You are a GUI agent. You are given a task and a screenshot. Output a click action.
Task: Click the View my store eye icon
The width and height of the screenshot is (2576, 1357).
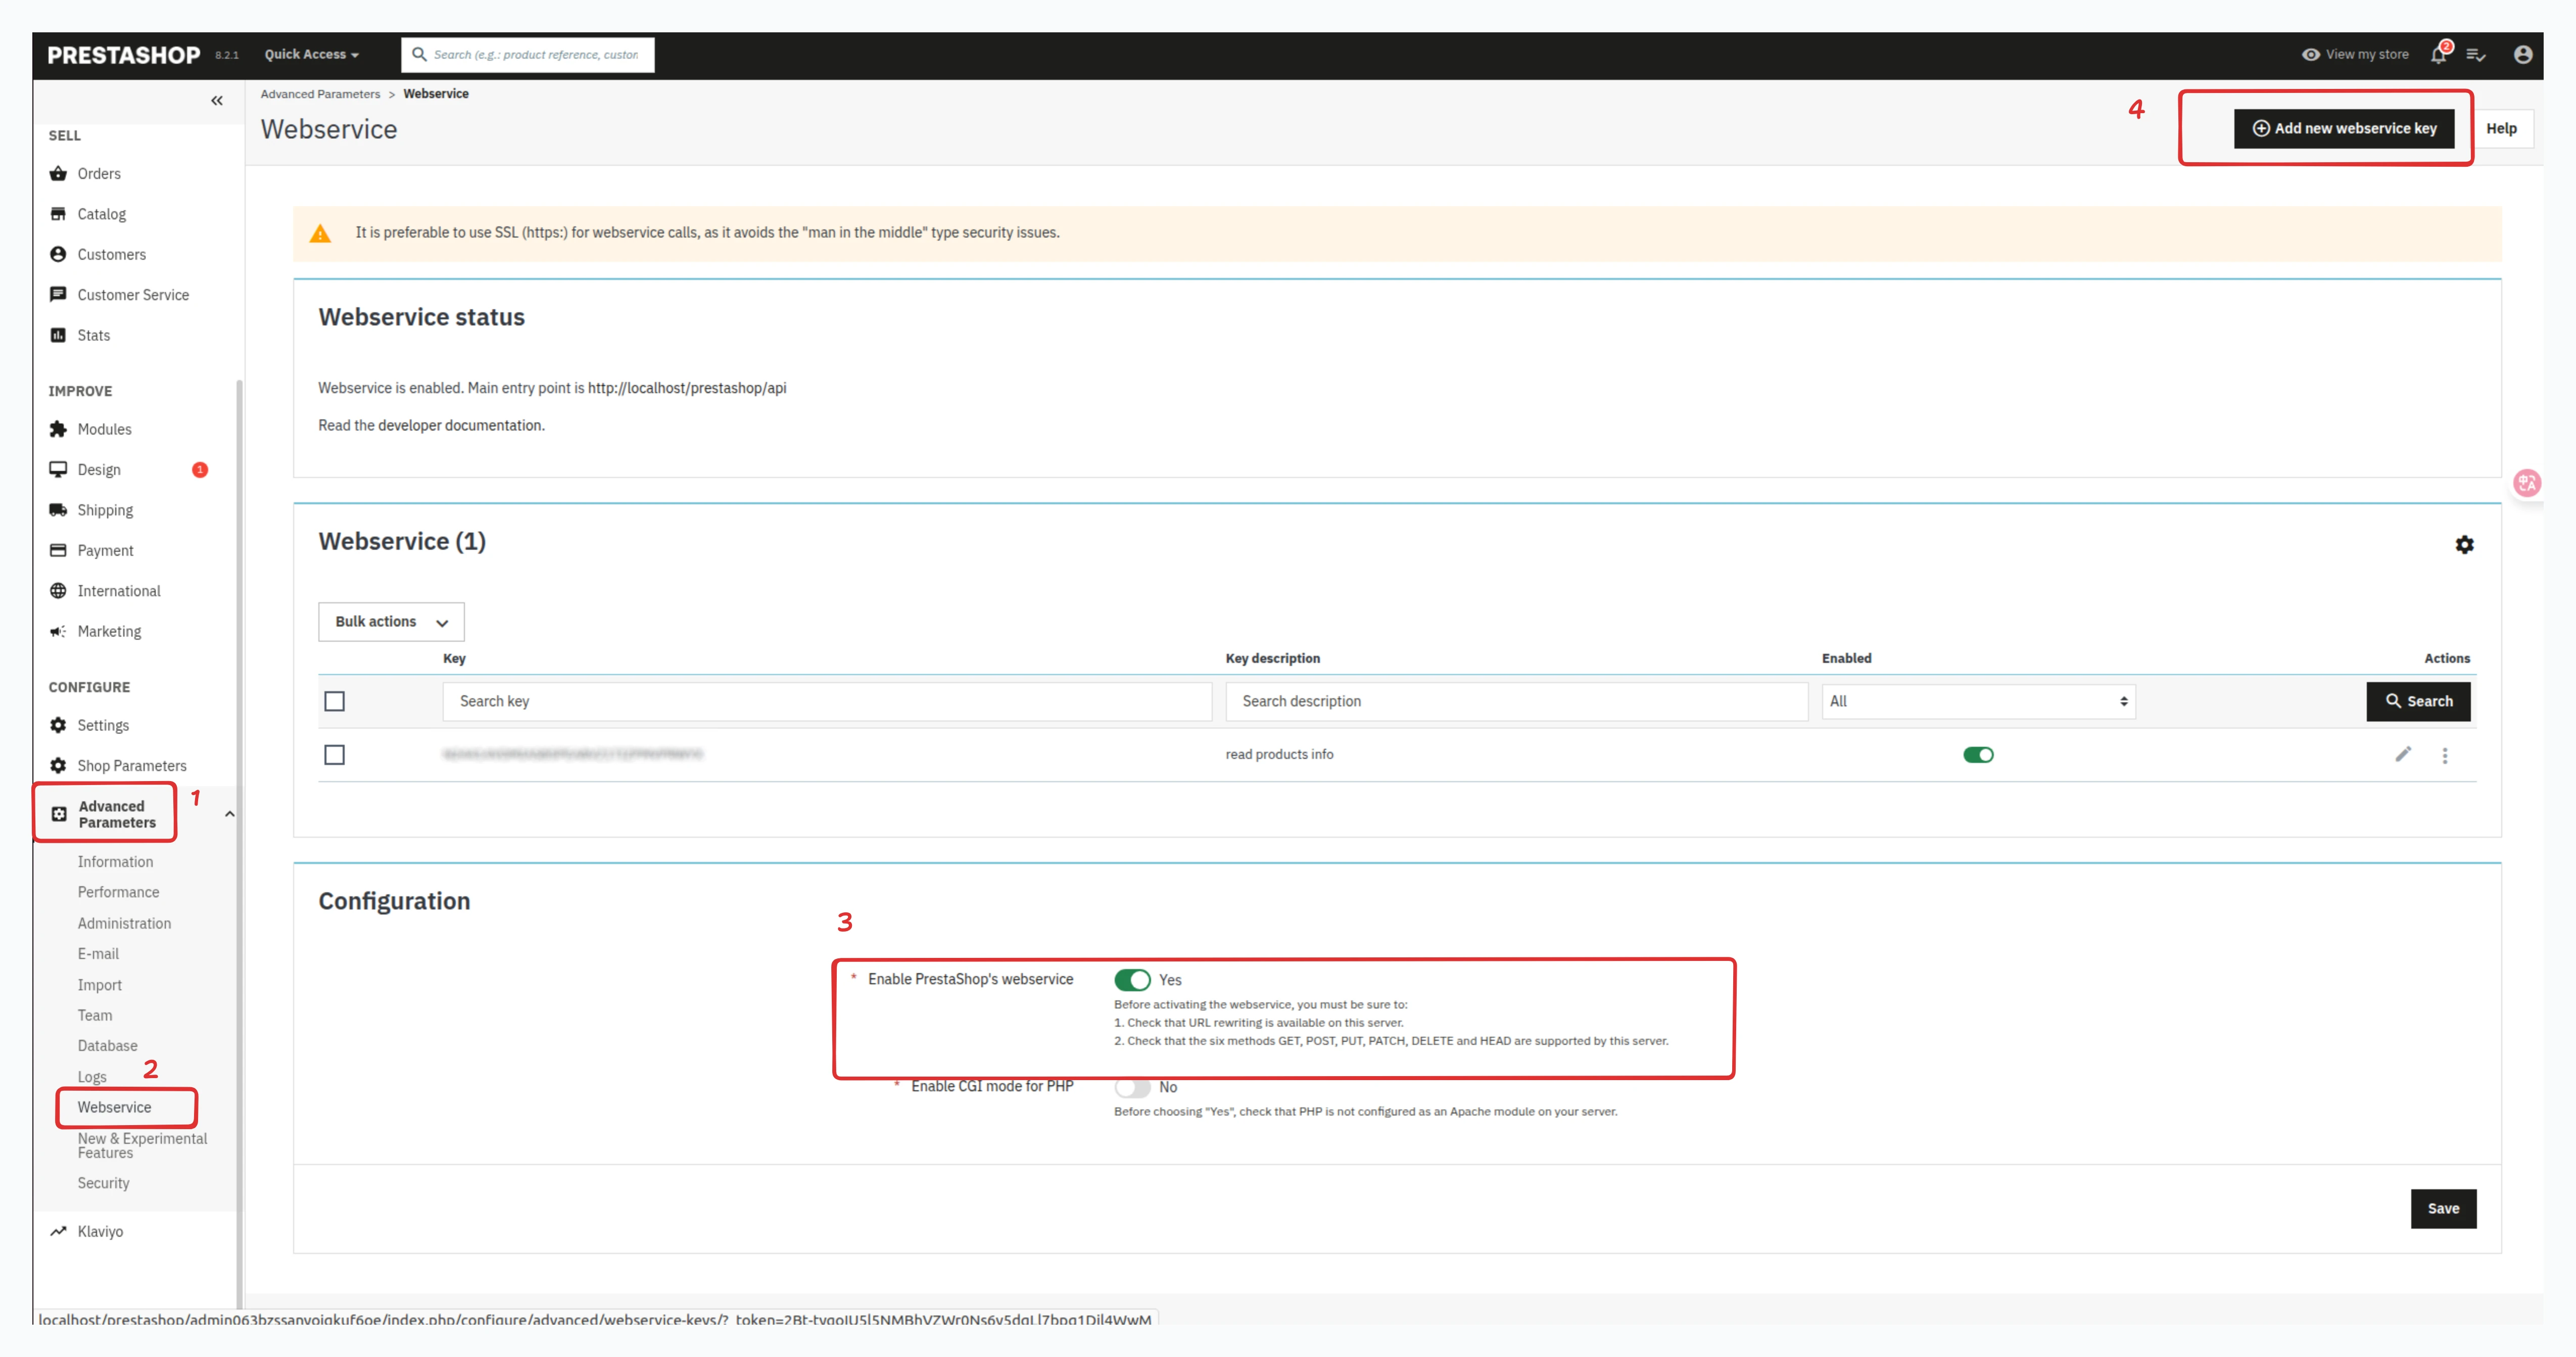(x=2310, y=55)
